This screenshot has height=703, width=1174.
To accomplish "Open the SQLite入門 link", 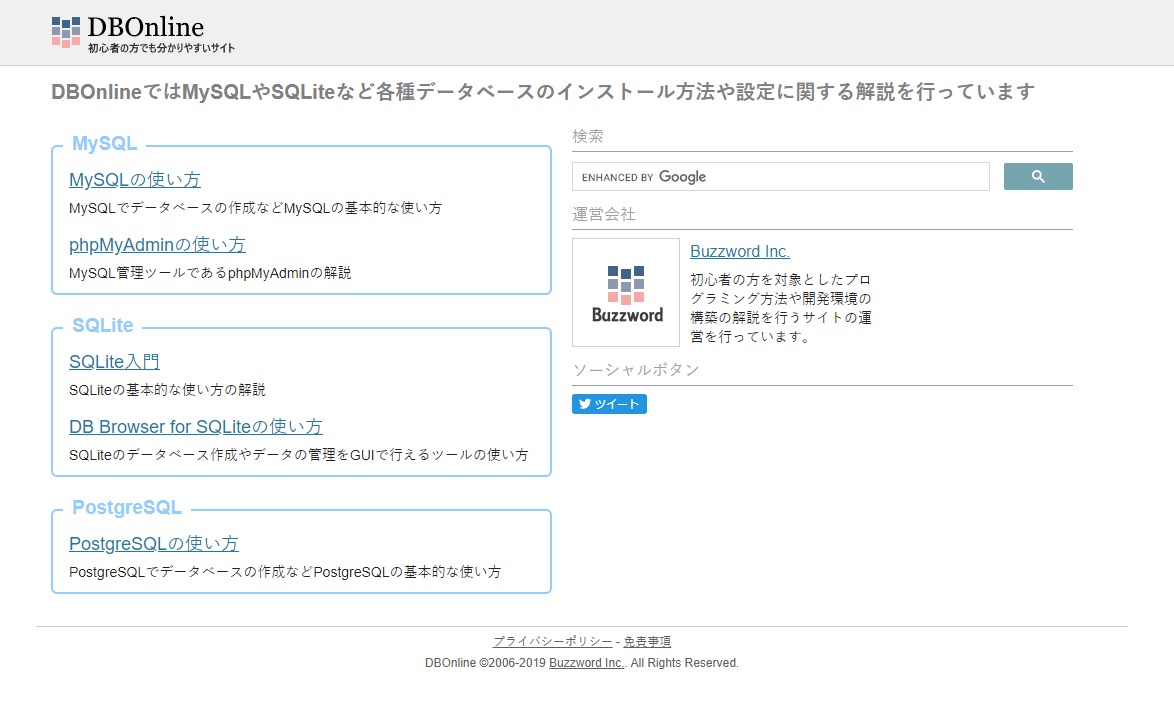I will [x=114, y=362].
